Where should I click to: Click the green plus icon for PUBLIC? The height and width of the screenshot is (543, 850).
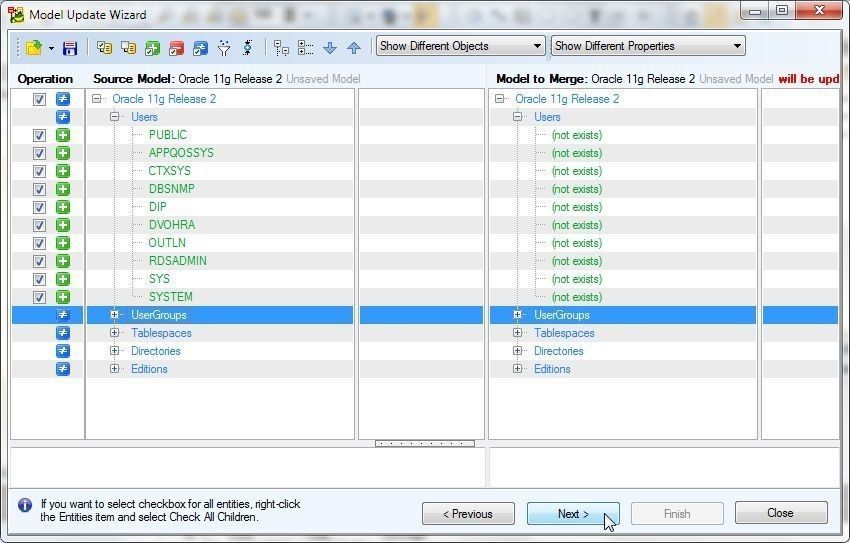pos(63,135)
